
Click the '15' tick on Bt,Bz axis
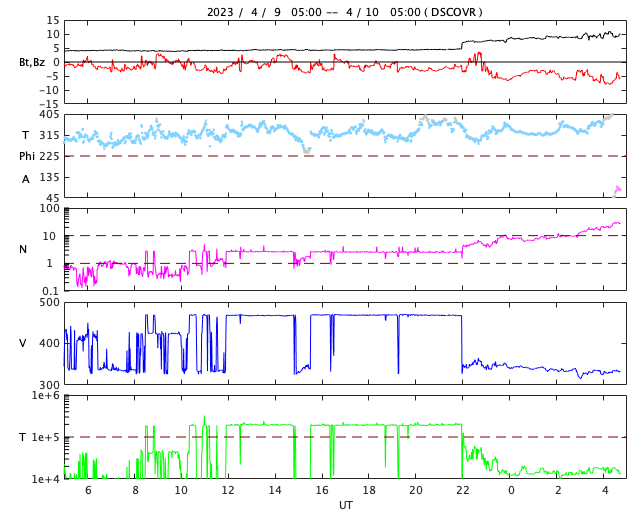(x=53, y=20)
